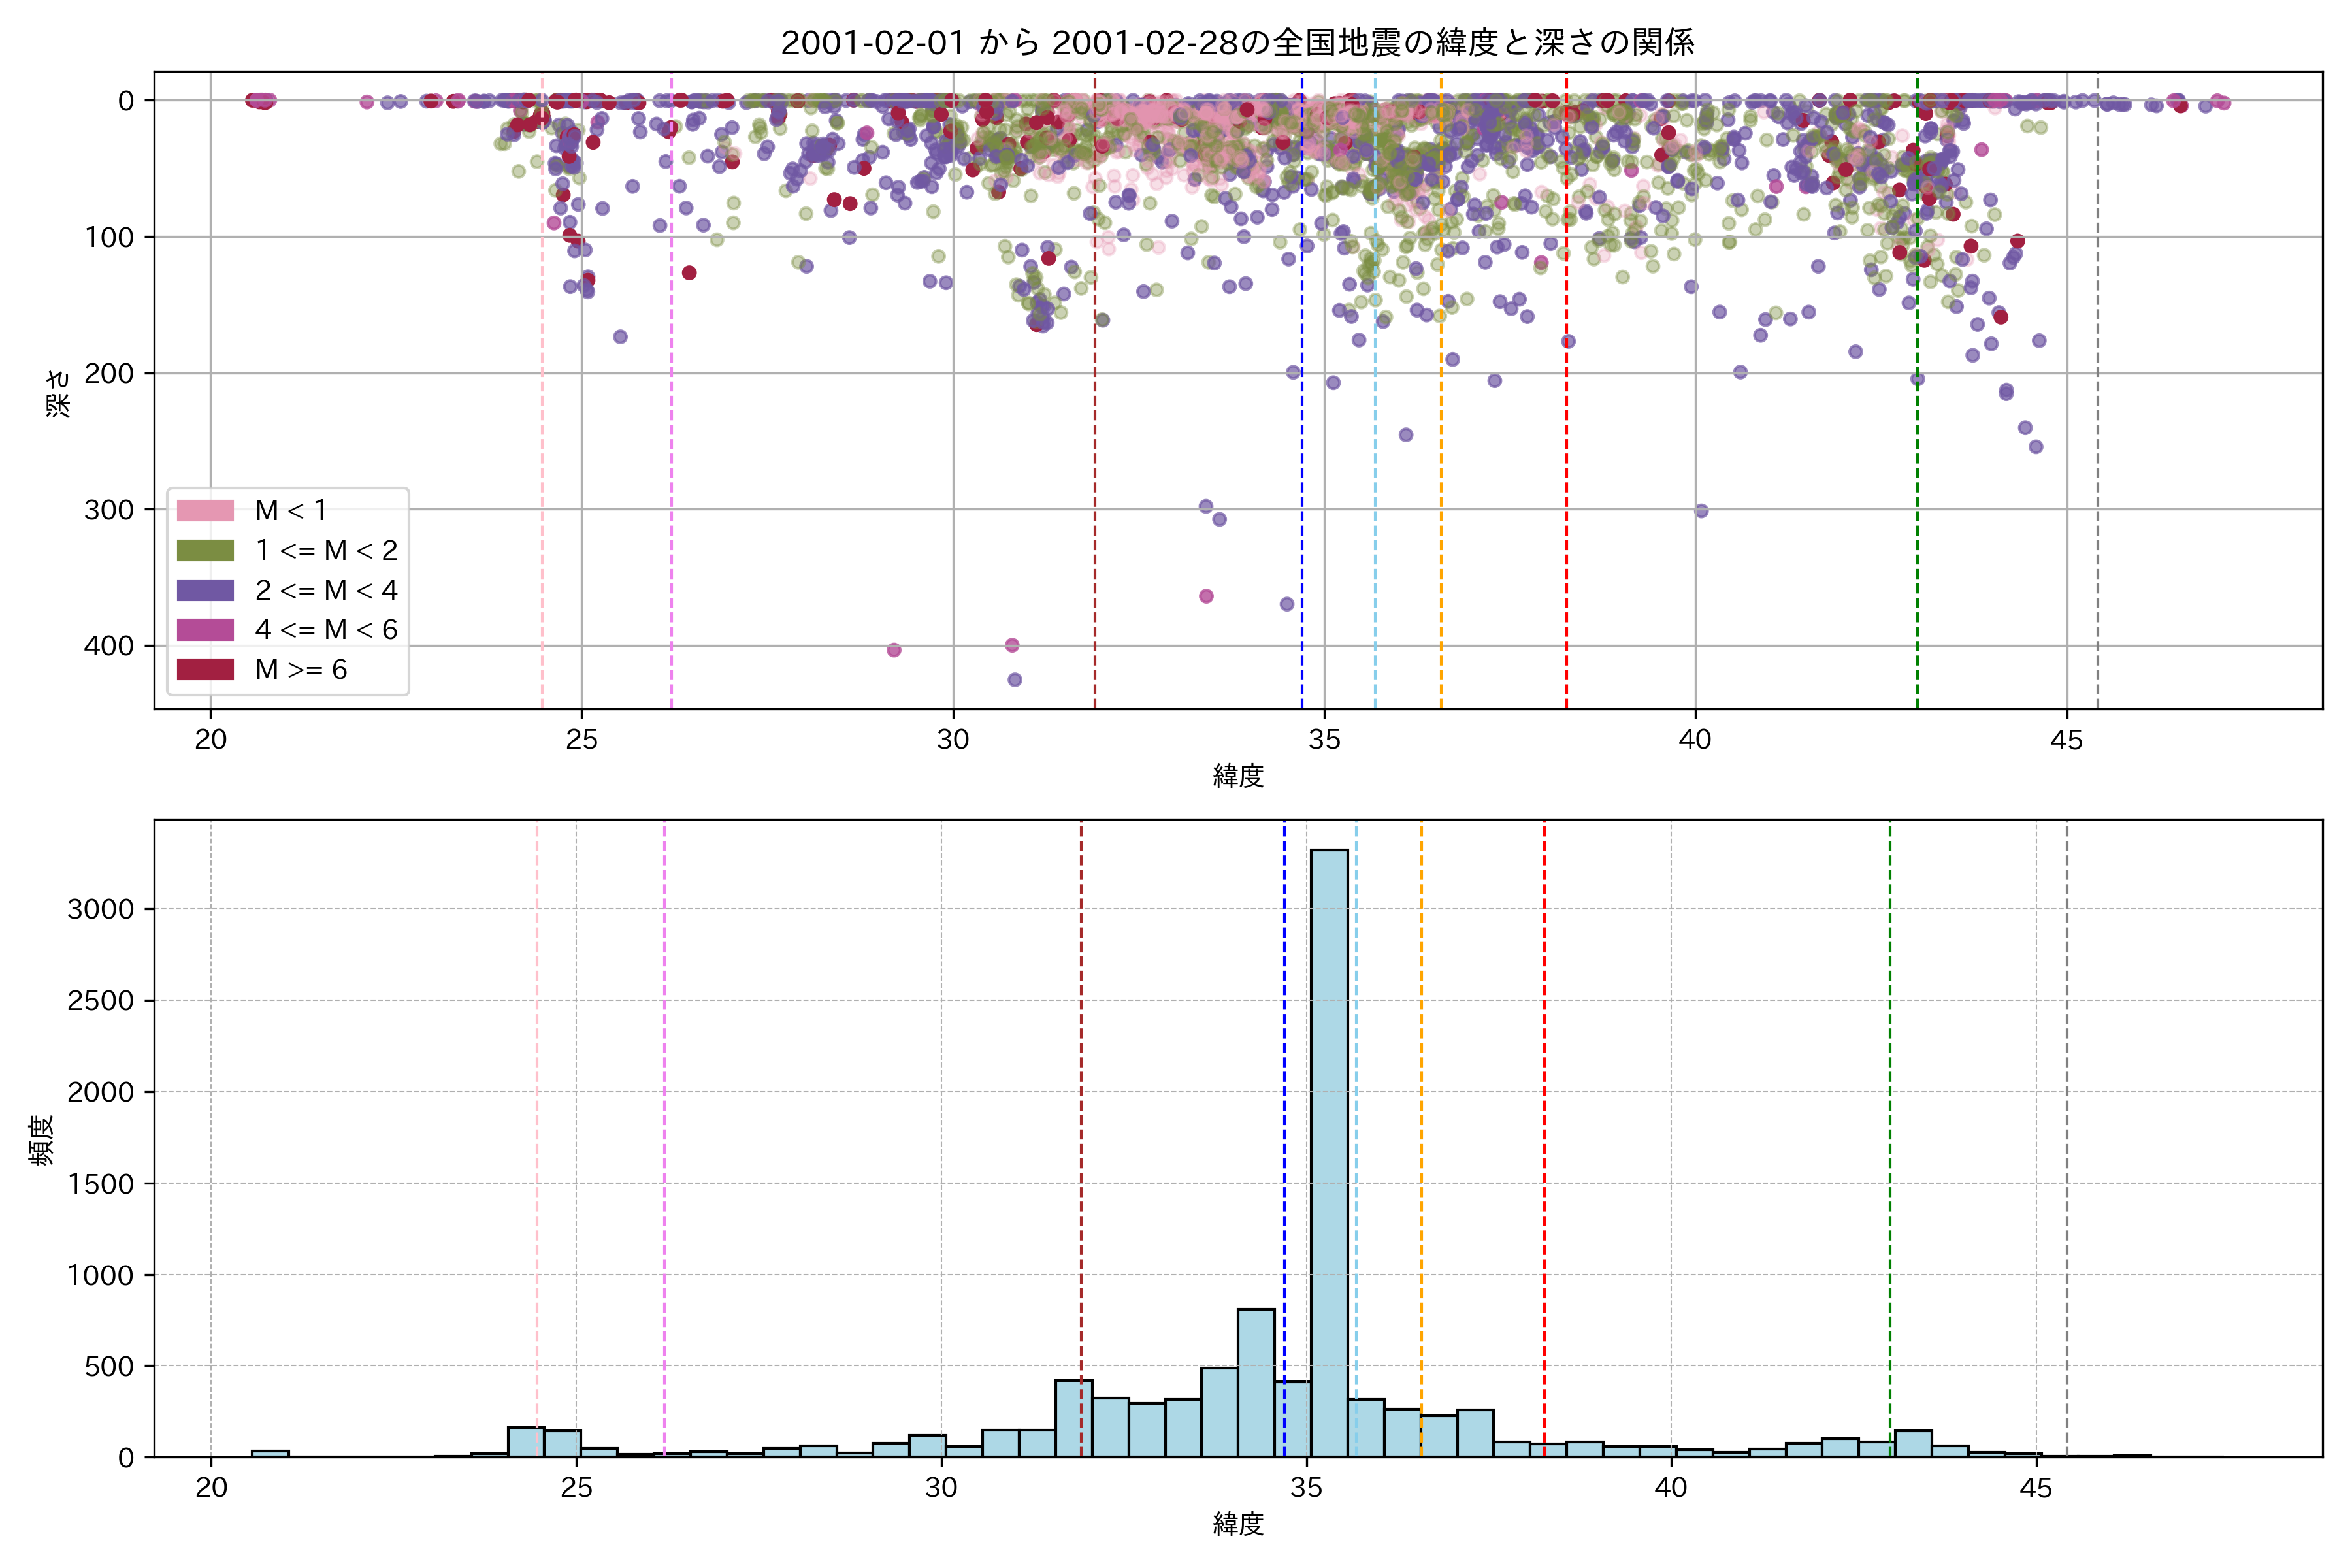Viewport: 2352px width, 1568px height.
Task: Click the purple 2 <= M < 4 legend swatch
Action: (x=205, y=590)
